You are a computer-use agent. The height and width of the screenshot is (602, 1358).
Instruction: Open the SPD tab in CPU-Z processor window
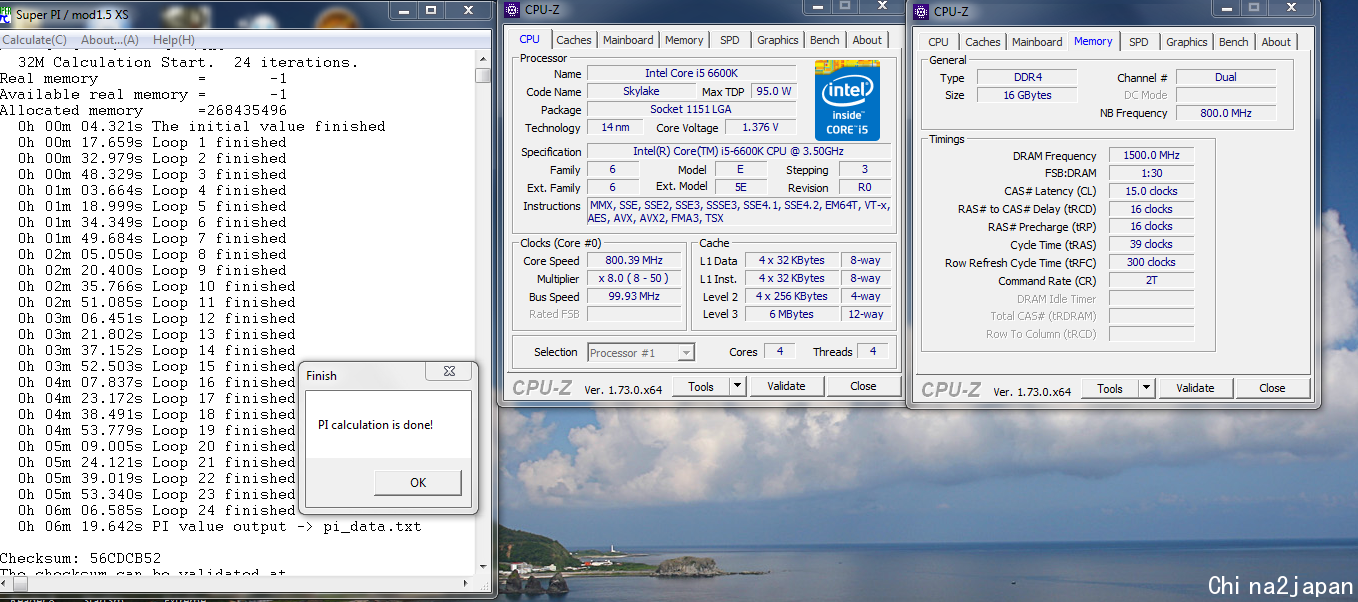coord(730,40)
